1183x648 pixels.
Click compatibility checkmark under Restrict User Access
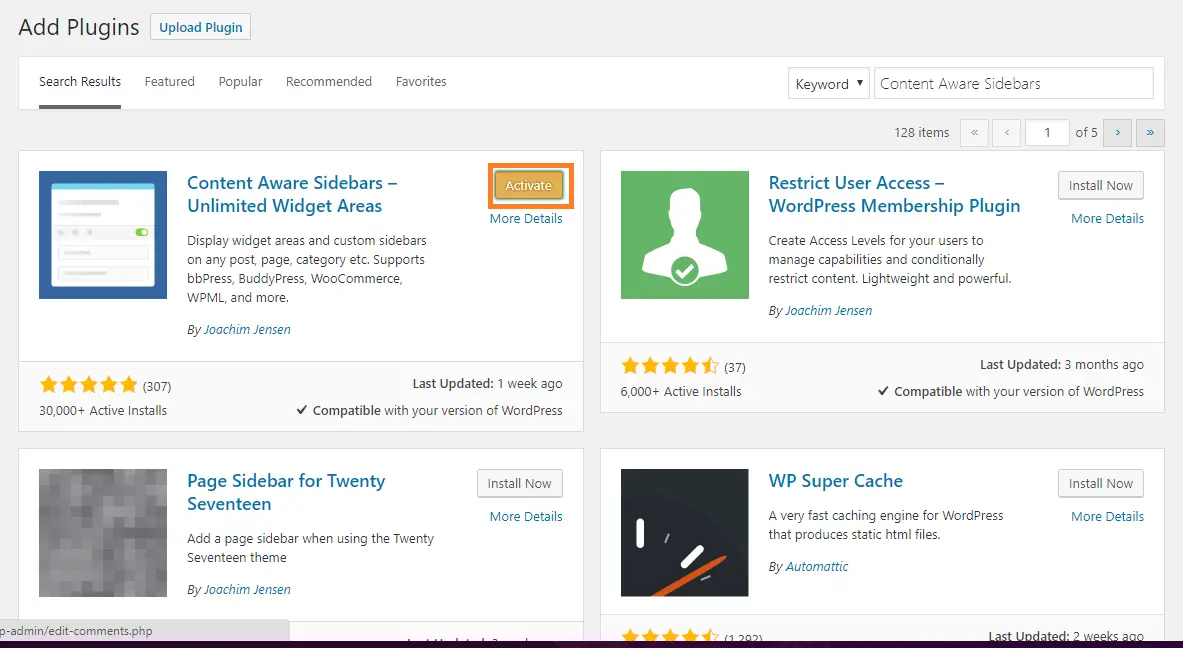(x=883, y=392)
